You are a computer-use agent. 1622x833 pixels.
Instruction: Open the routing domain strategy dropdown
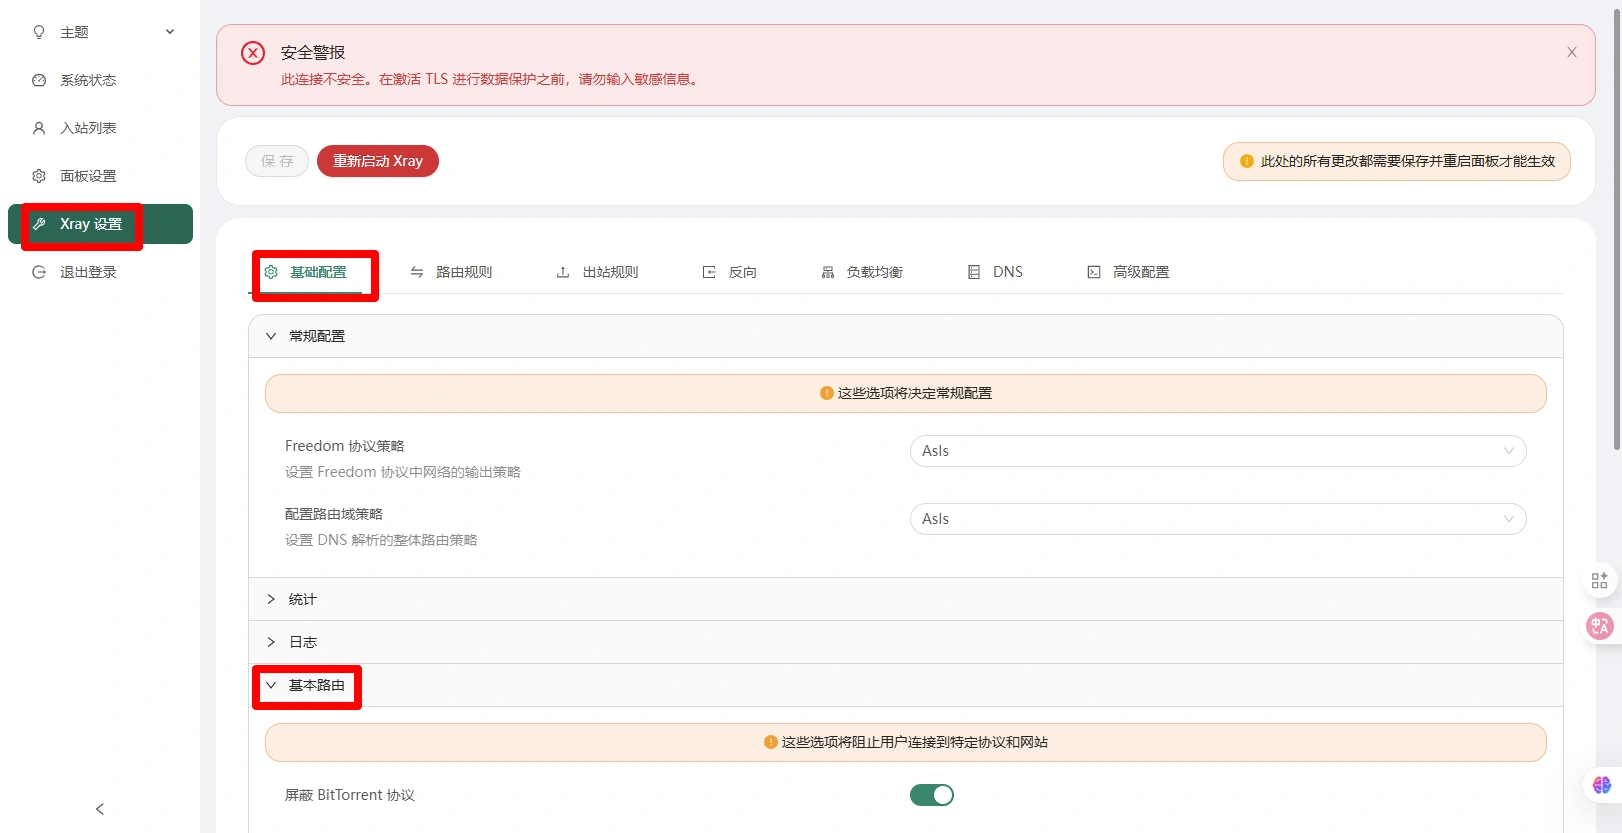[1217, 519]
